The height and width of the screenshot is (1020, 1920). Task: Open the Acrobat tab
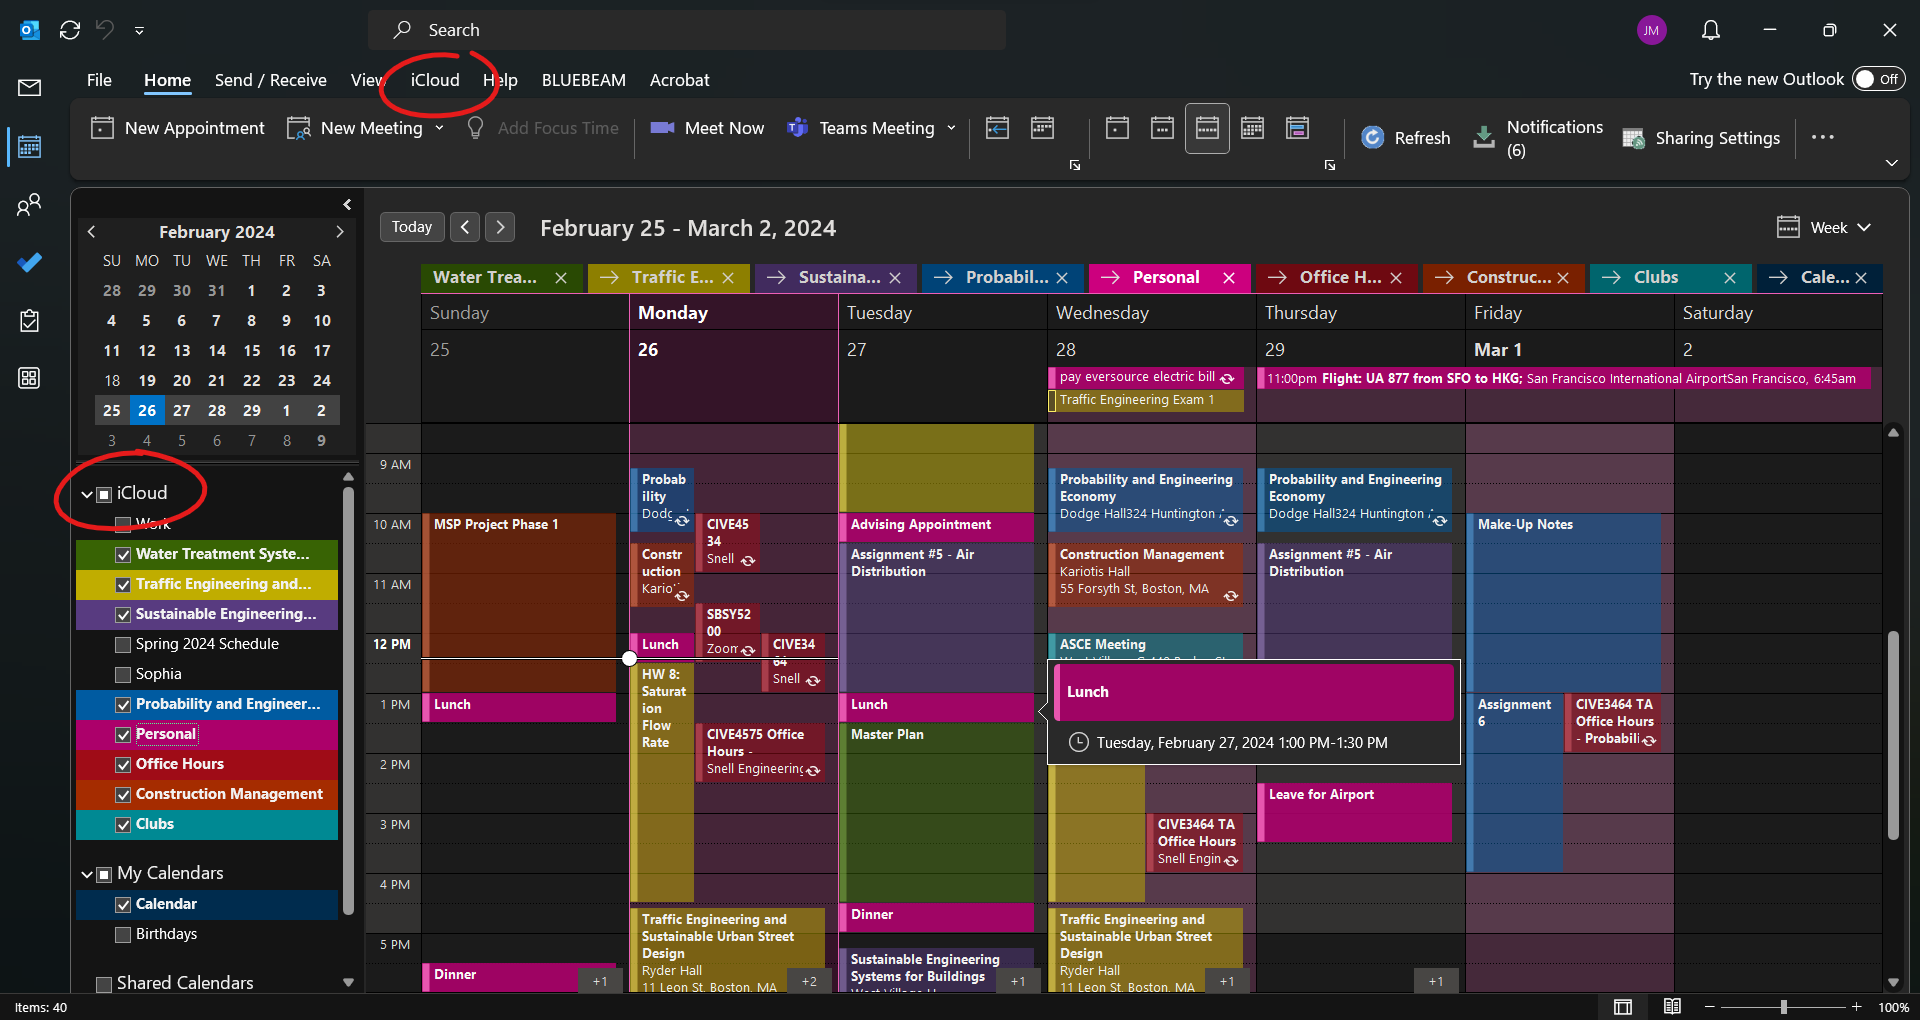coord(679,80)
